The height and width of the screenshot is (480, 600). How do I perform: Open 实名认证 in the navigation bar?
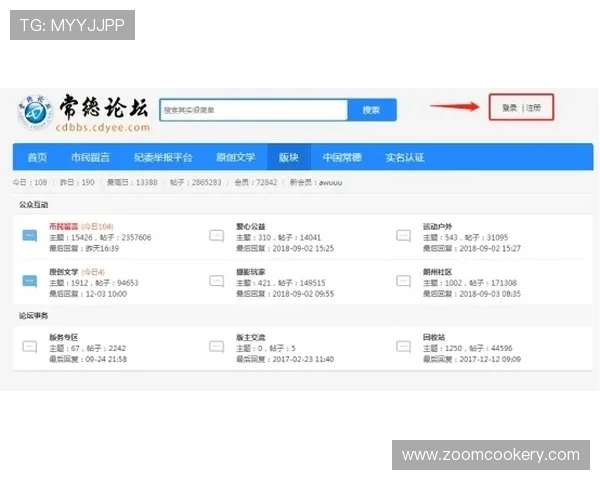coord(405,157)
